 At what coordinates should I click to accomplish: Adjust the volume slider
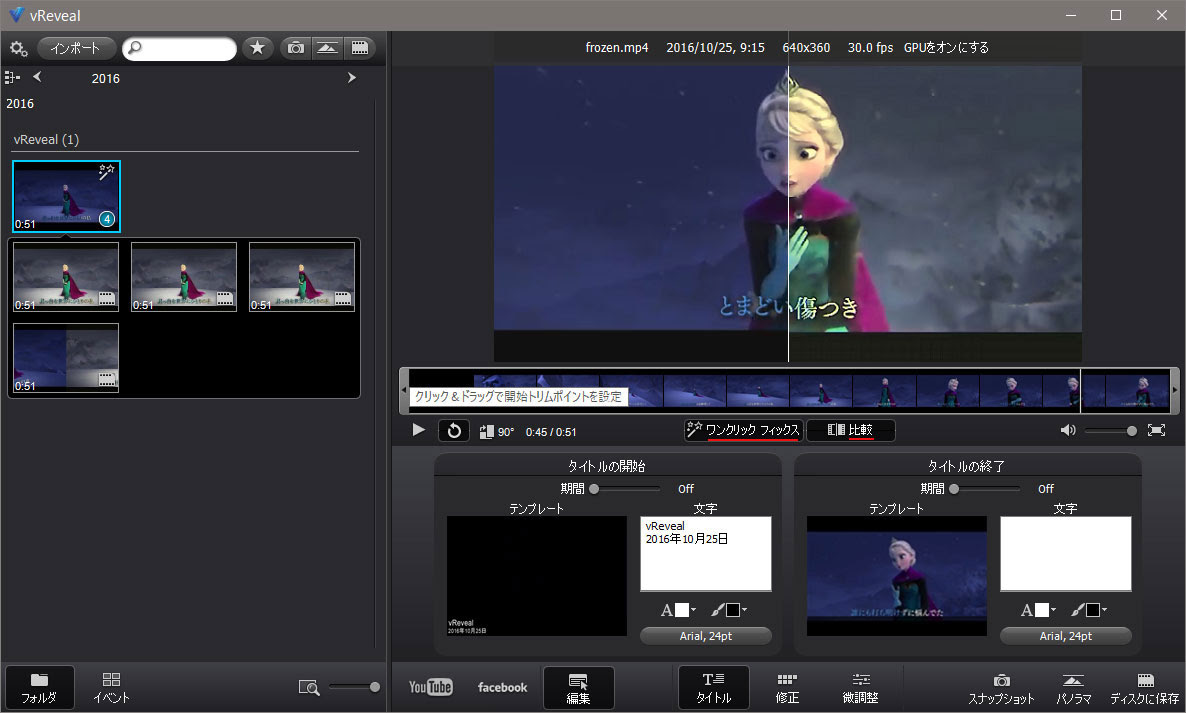(x=1110, y=430)
